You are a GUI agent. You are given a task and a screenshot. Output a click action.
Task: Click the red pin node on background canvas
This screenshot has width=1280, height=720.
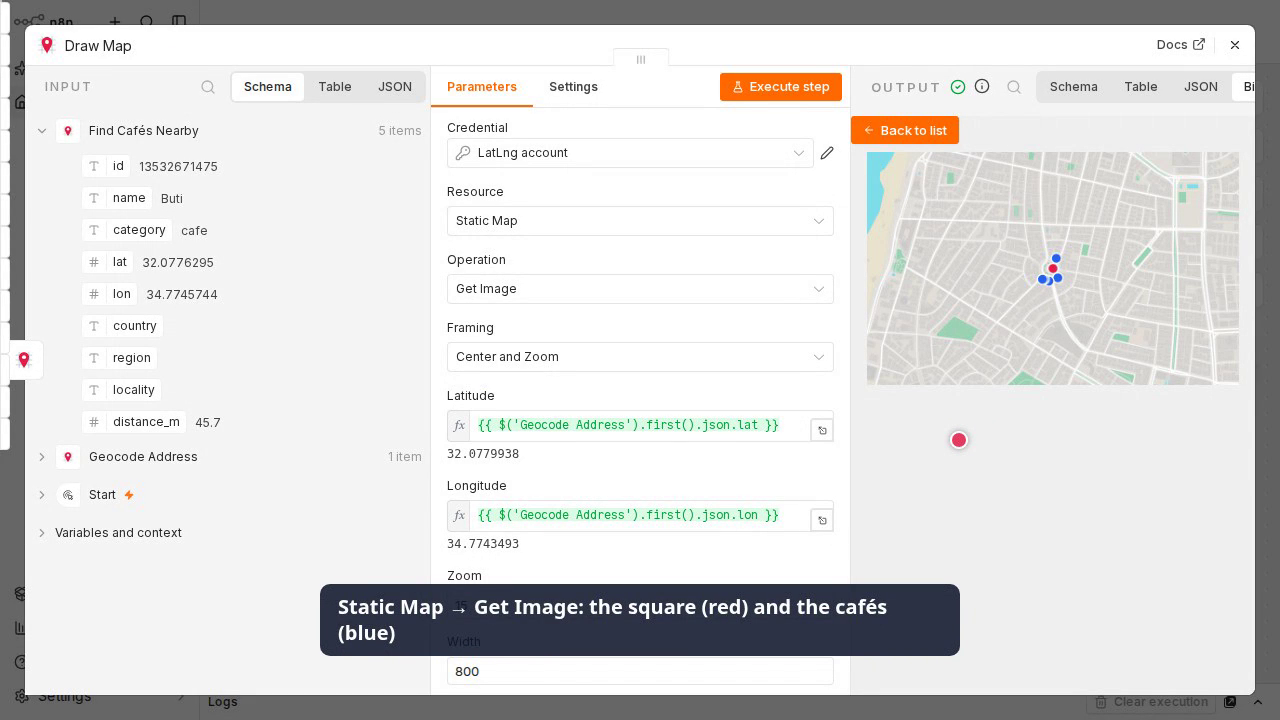tap(24, 360)
